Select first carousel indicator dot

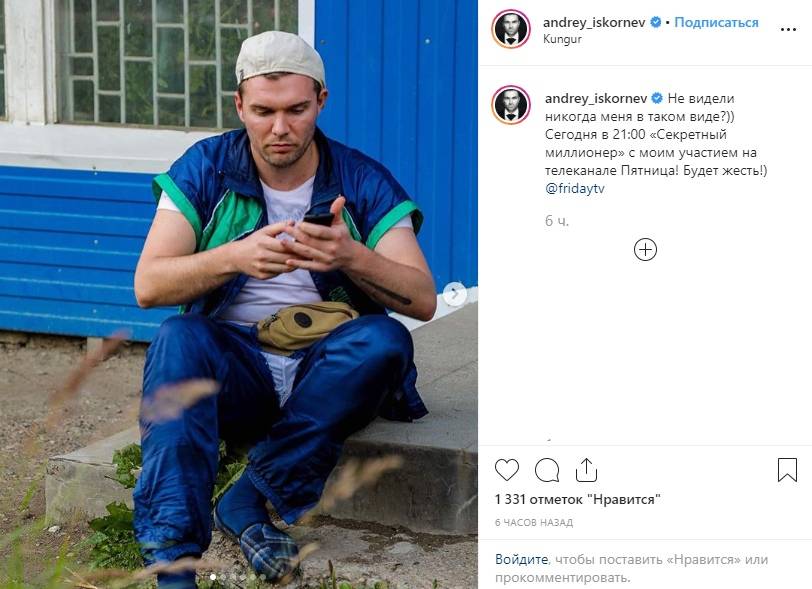tap(213, 577)
